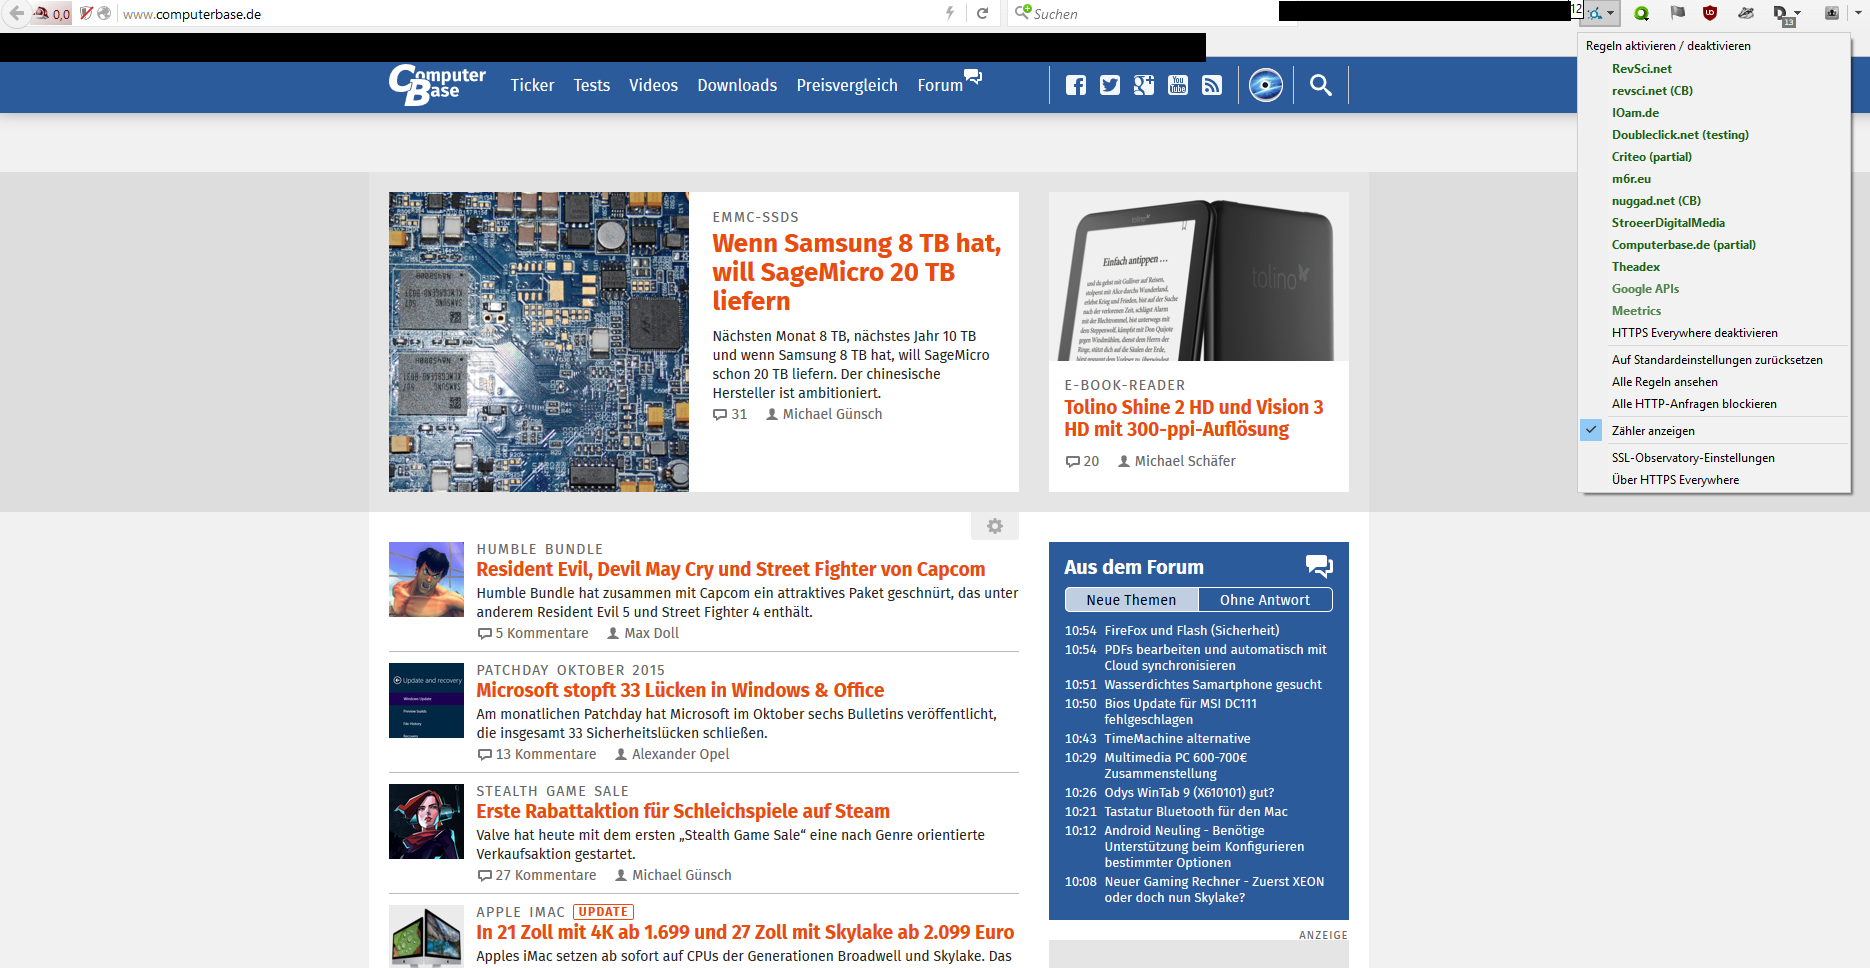Viewport: 1870px width, 968px height.
Task: Open the crossed-out shield tracking protection icon
Action: tap(86, 13)
